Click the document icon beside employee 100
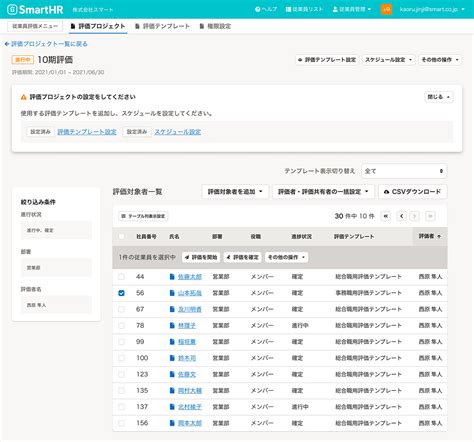Image resolution: width=474 pixels, height=442 pixels. point(172,358)
